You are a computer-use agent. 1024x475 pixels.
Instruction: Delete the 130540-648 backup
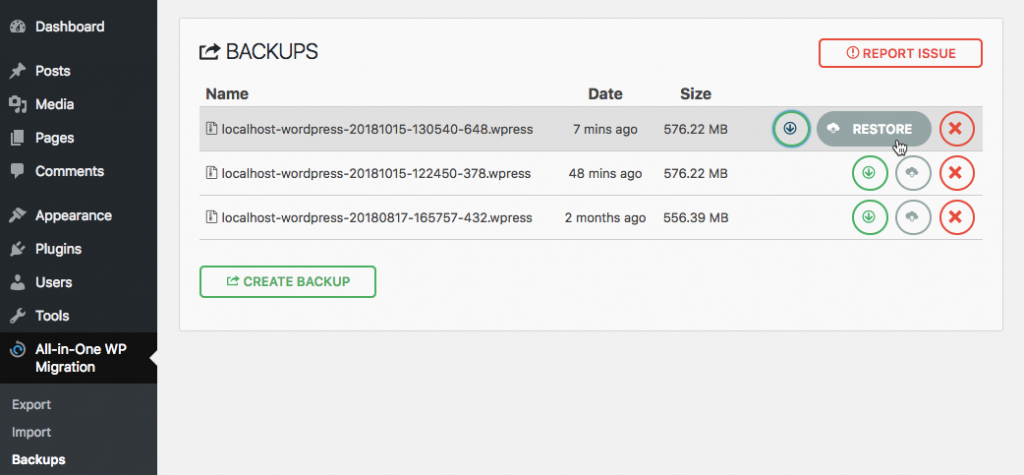(x=957, y=129)
